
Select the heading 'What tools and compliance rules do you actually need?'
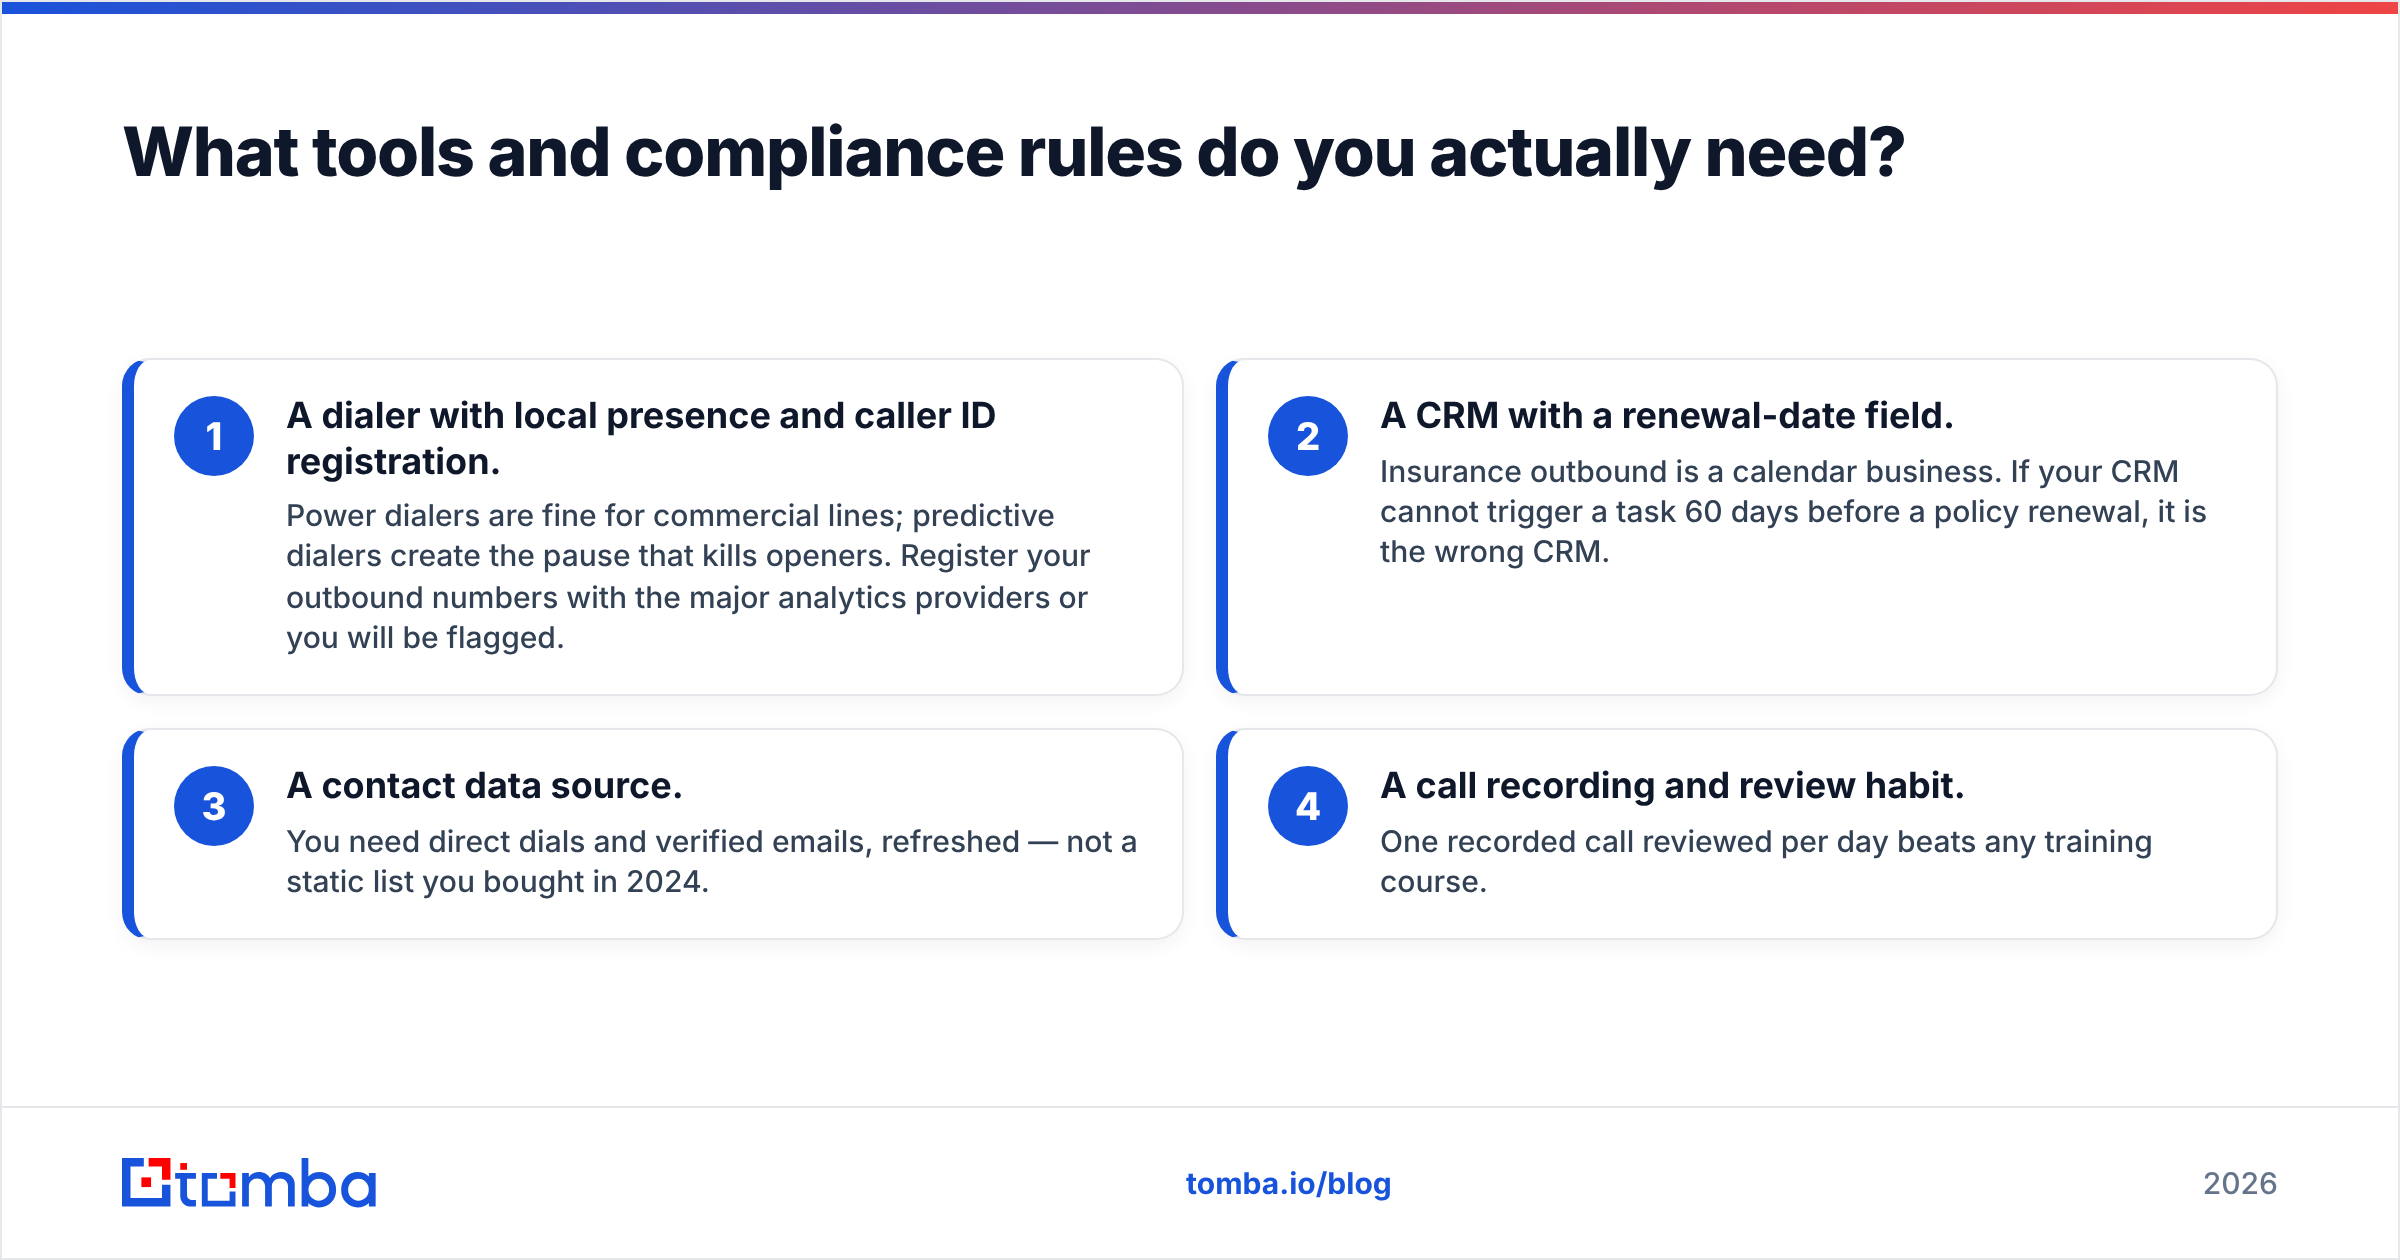click(1014, 153)
